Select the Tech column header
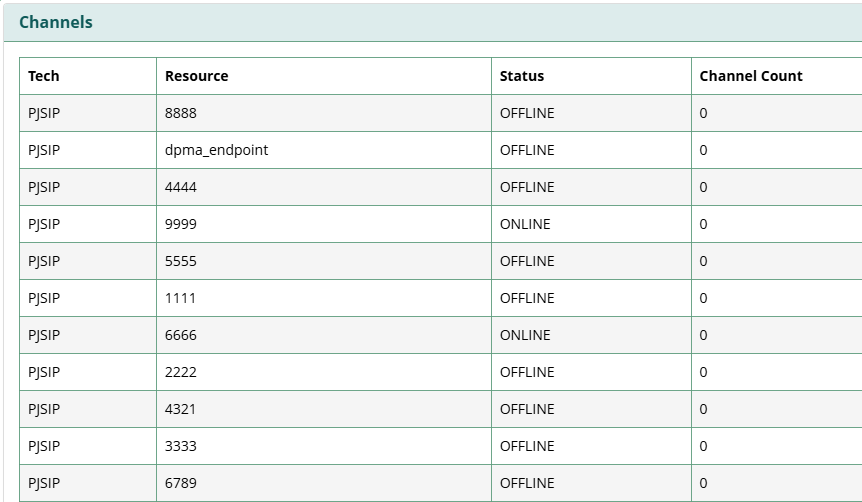 tap(43, 76)
